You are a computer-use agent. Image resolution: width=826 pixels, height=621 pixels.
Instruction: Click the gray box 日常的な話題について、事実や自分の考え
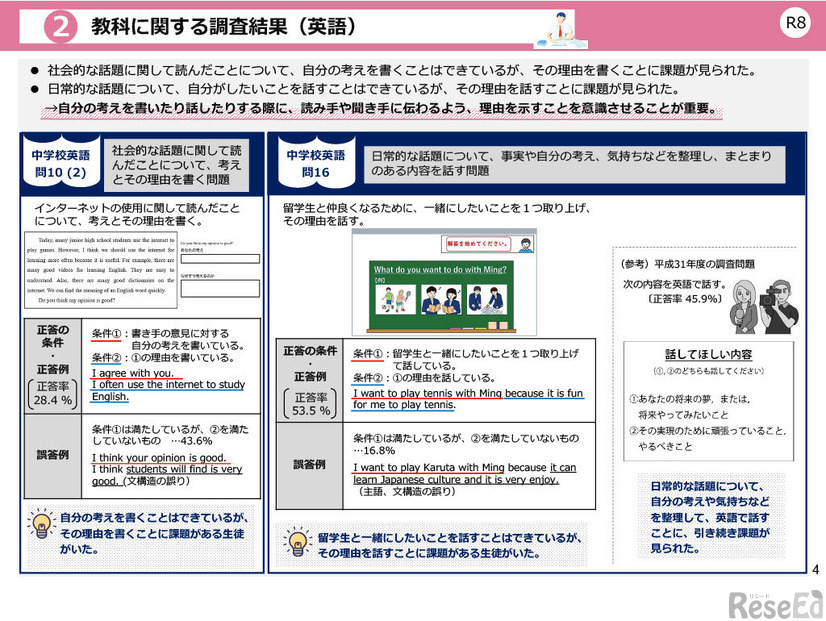(574, 164)
